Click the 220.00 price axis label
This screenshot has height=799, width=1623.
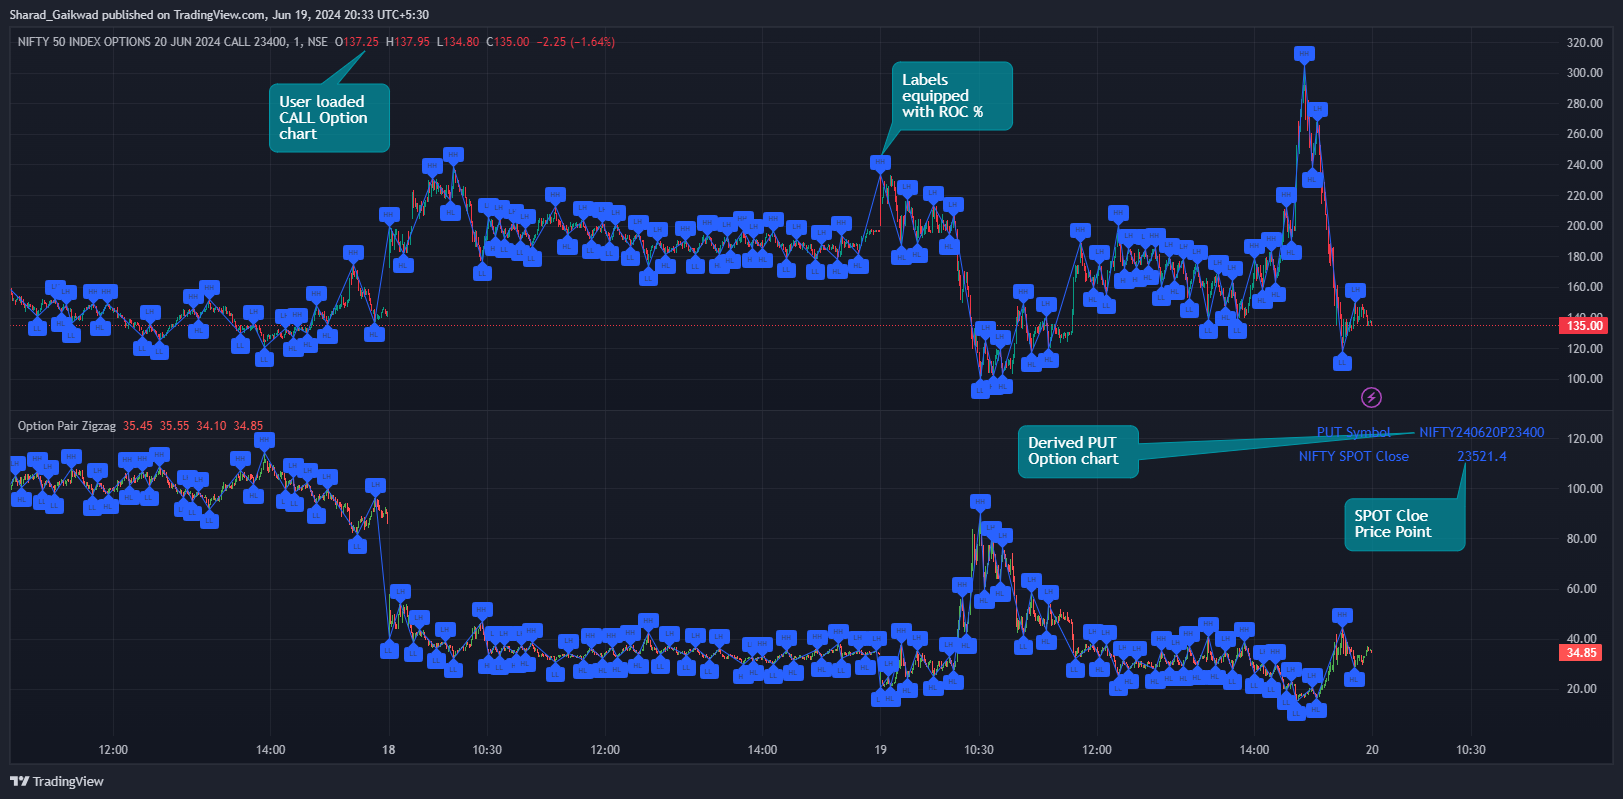point(1584,196)
